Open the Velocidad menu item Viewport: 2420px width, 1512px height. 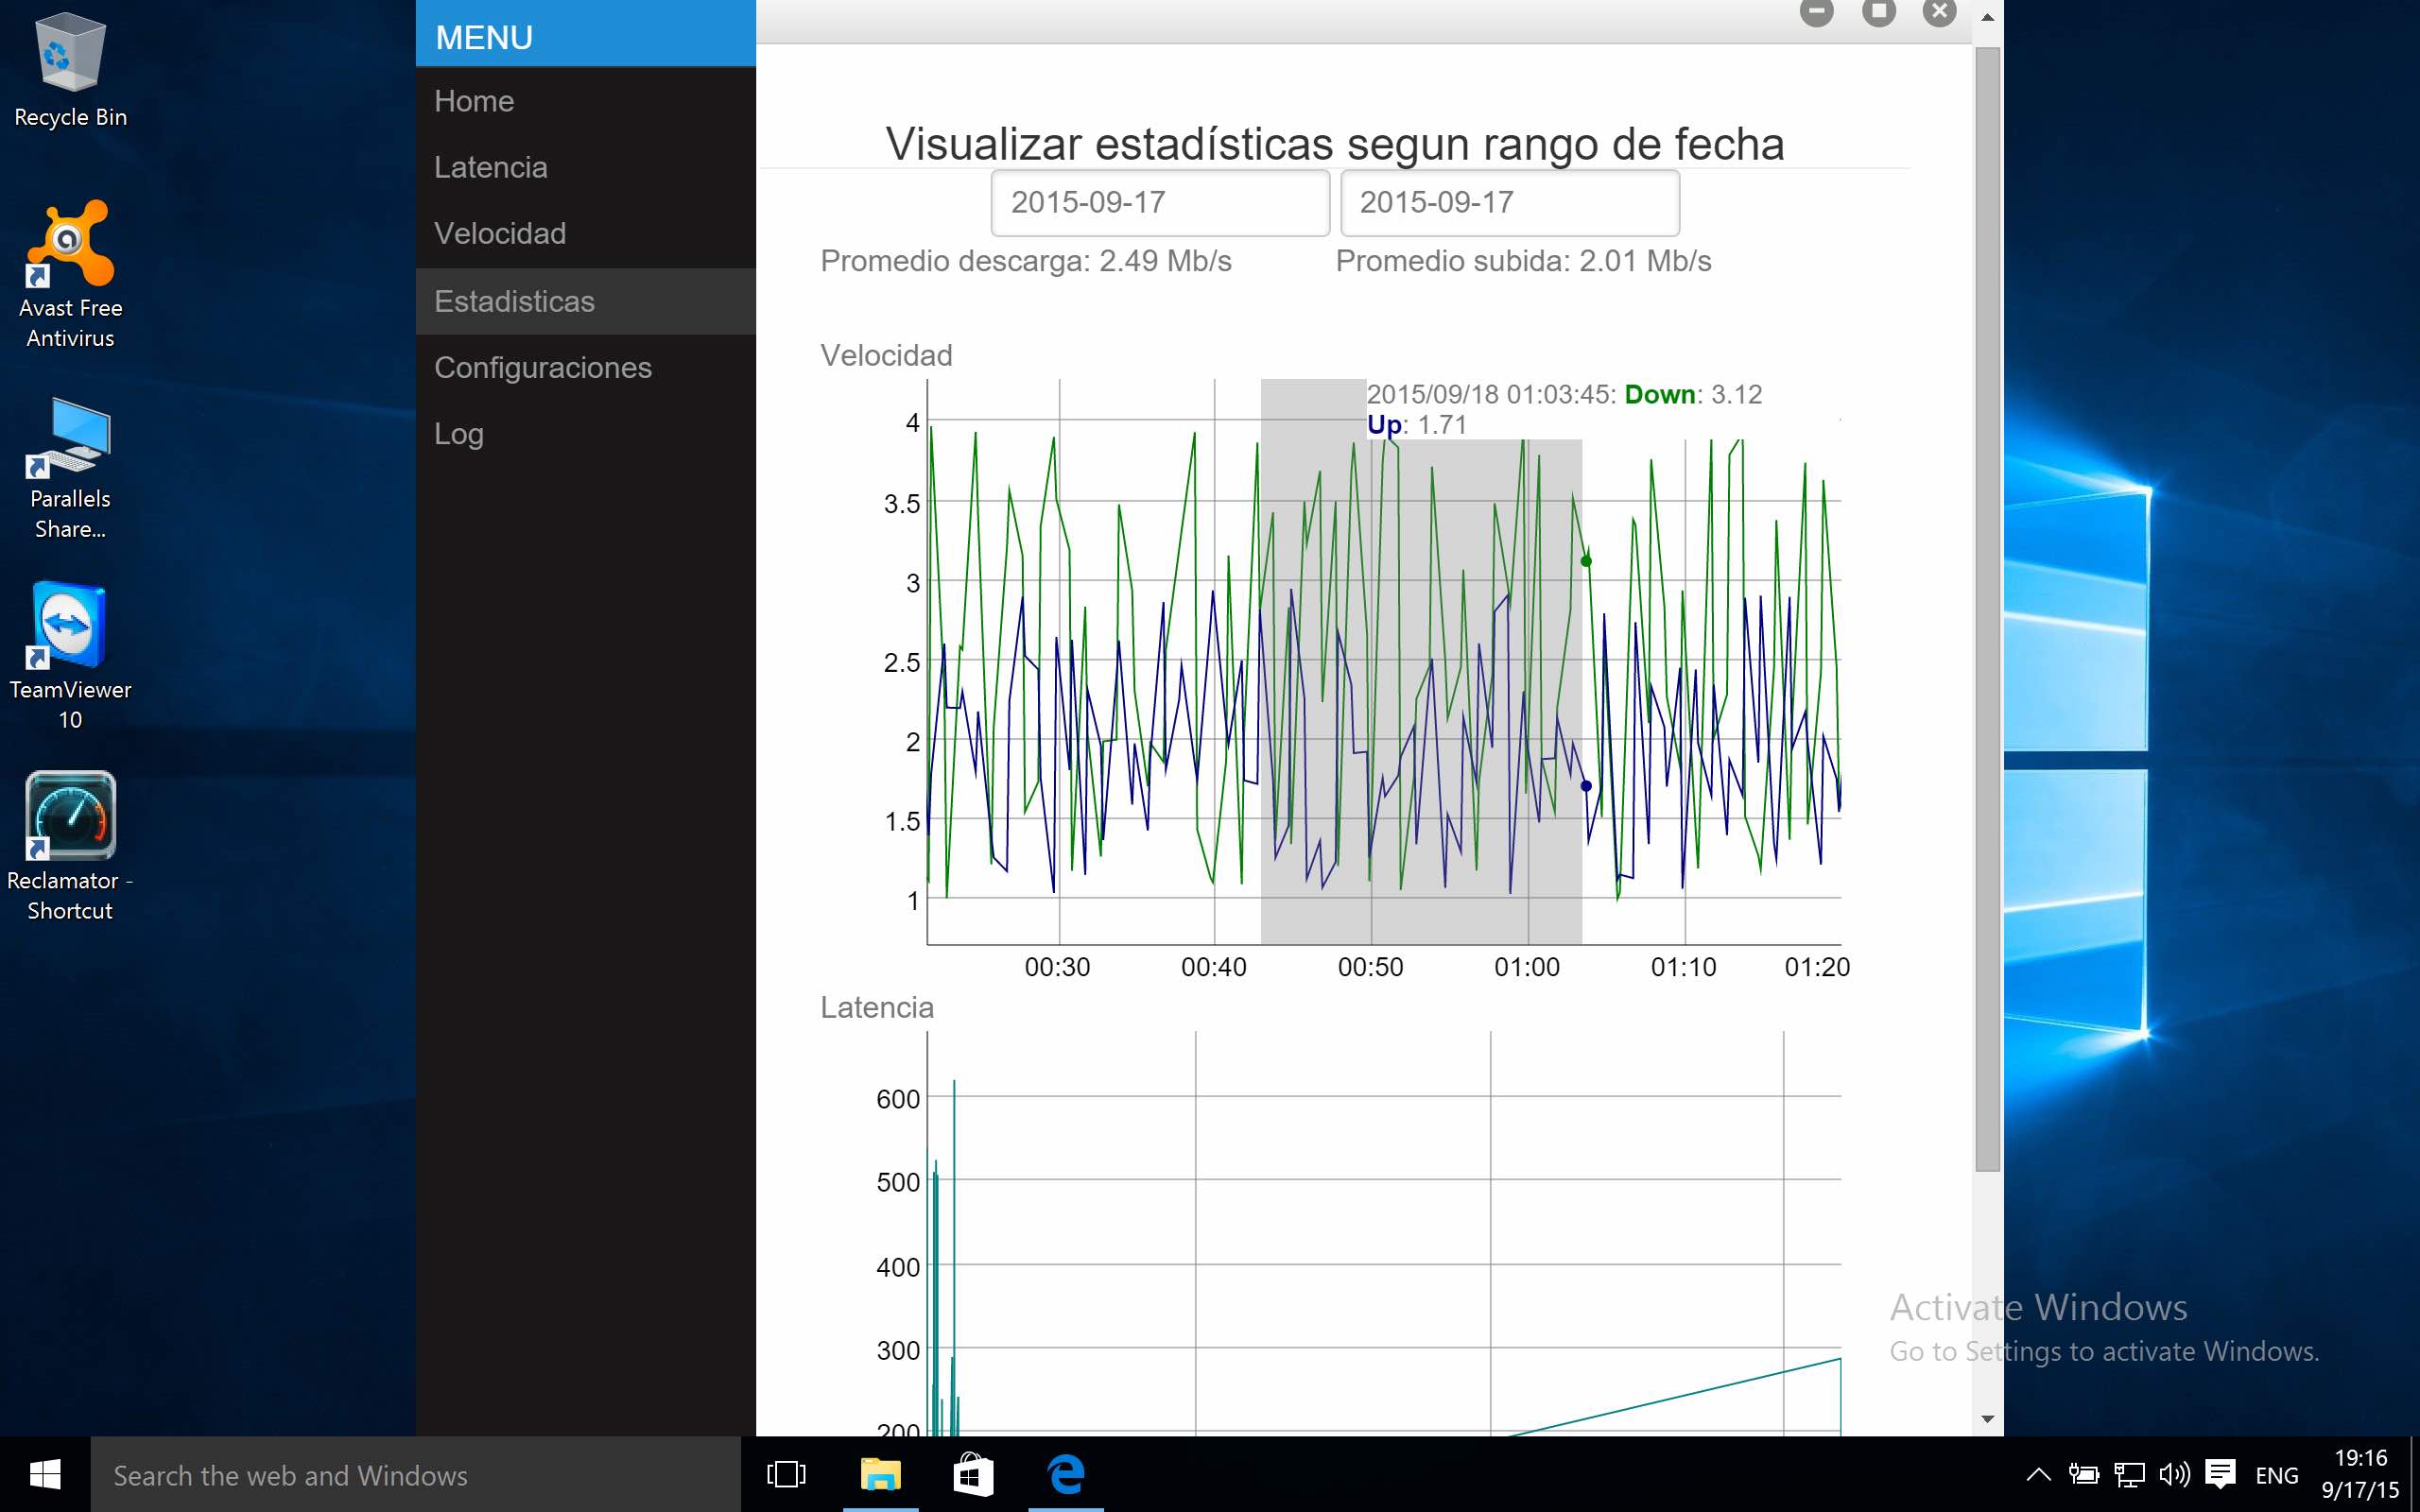point(586,234)
